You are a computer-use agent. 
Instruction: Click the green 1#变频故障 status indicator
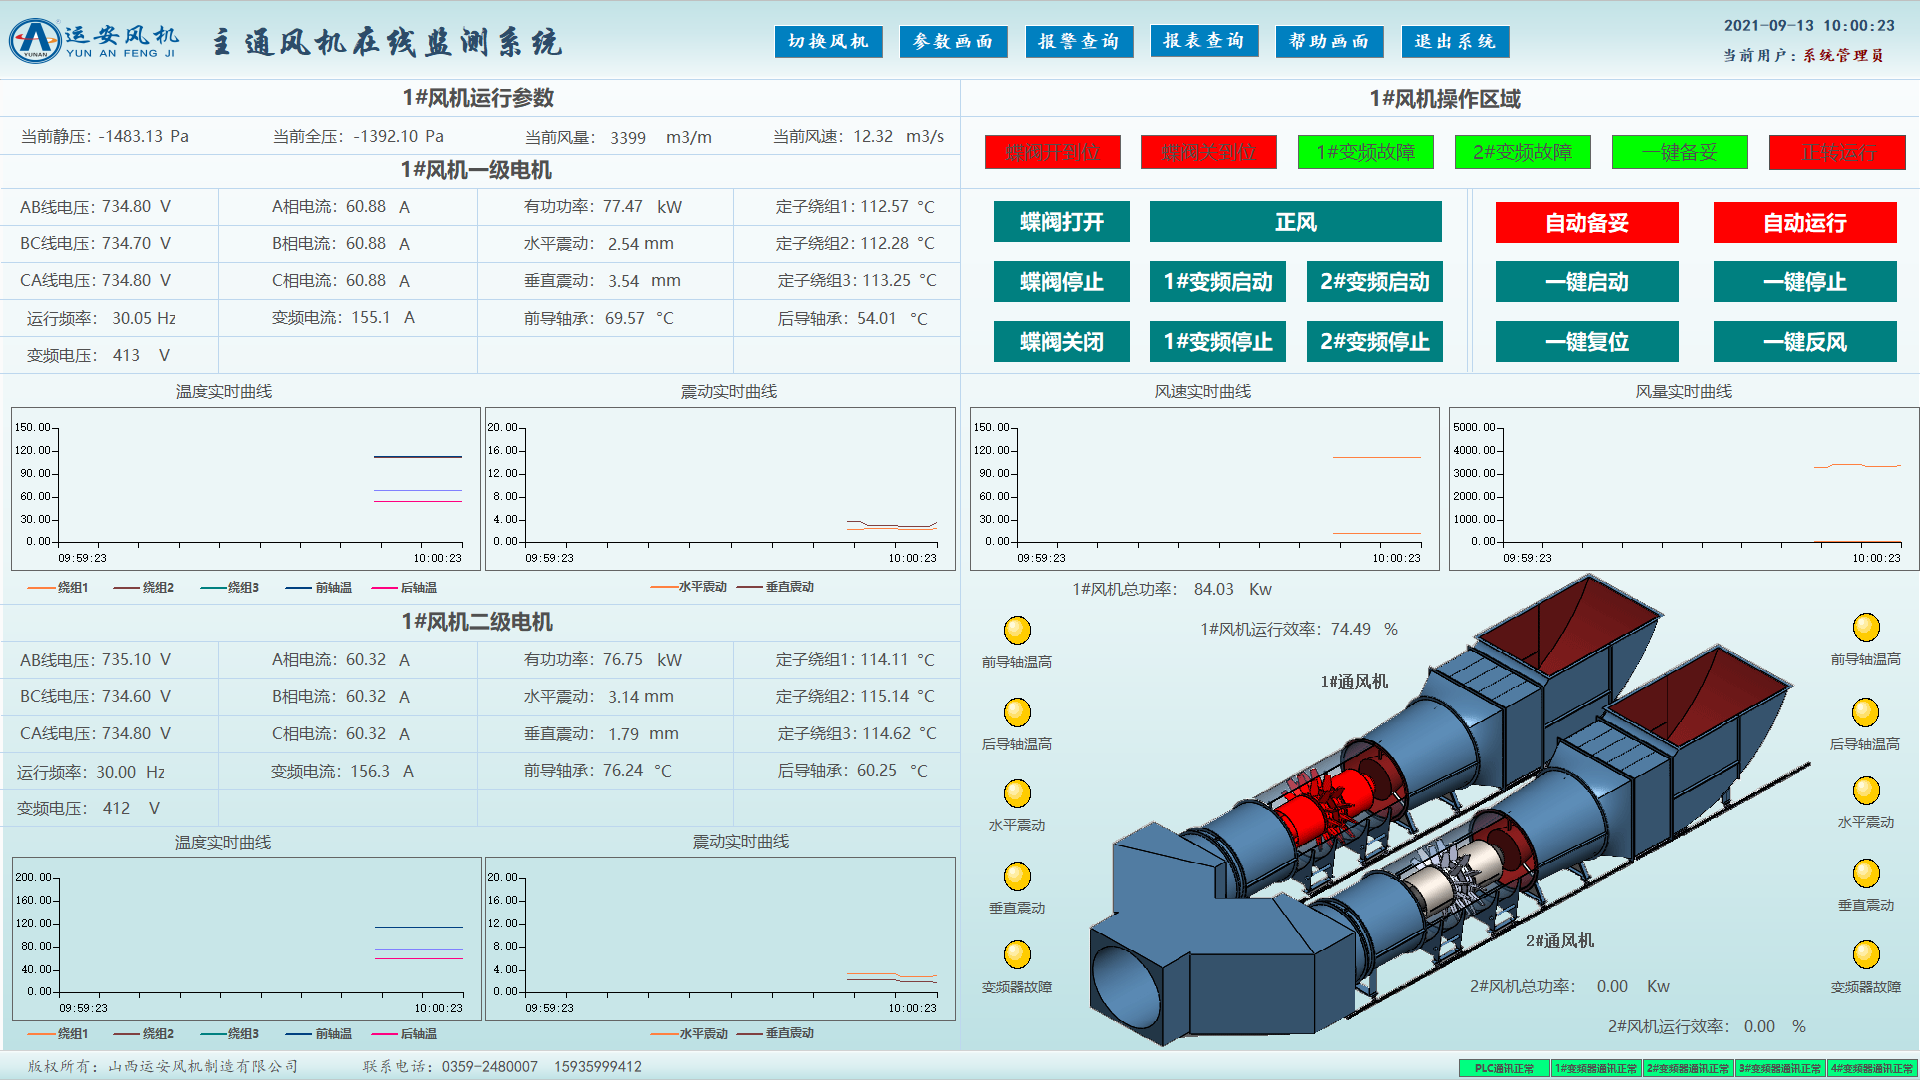(1365, 152)
